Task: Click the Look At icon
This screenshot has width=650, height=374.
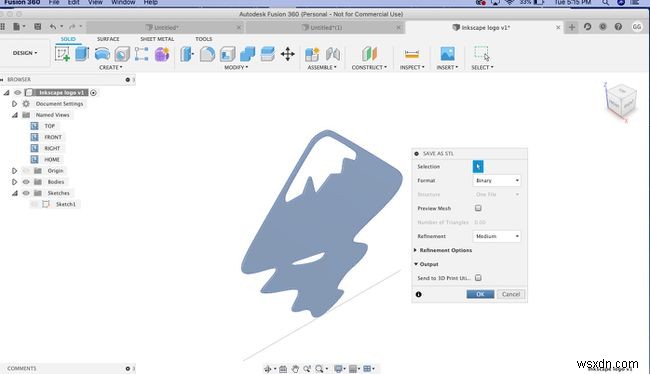Action: point(283,369)
